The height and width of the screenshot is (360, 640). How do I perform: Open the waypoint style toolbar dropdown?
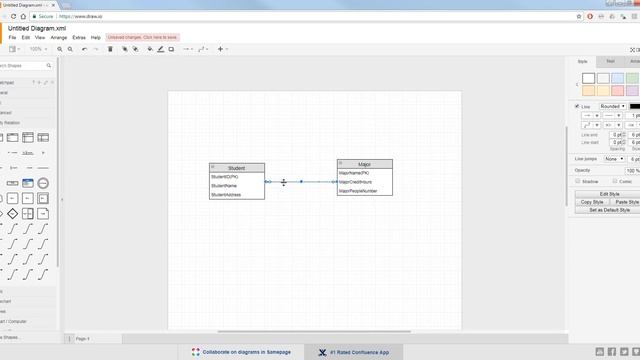pyautogui.click(x=203, y=49)
